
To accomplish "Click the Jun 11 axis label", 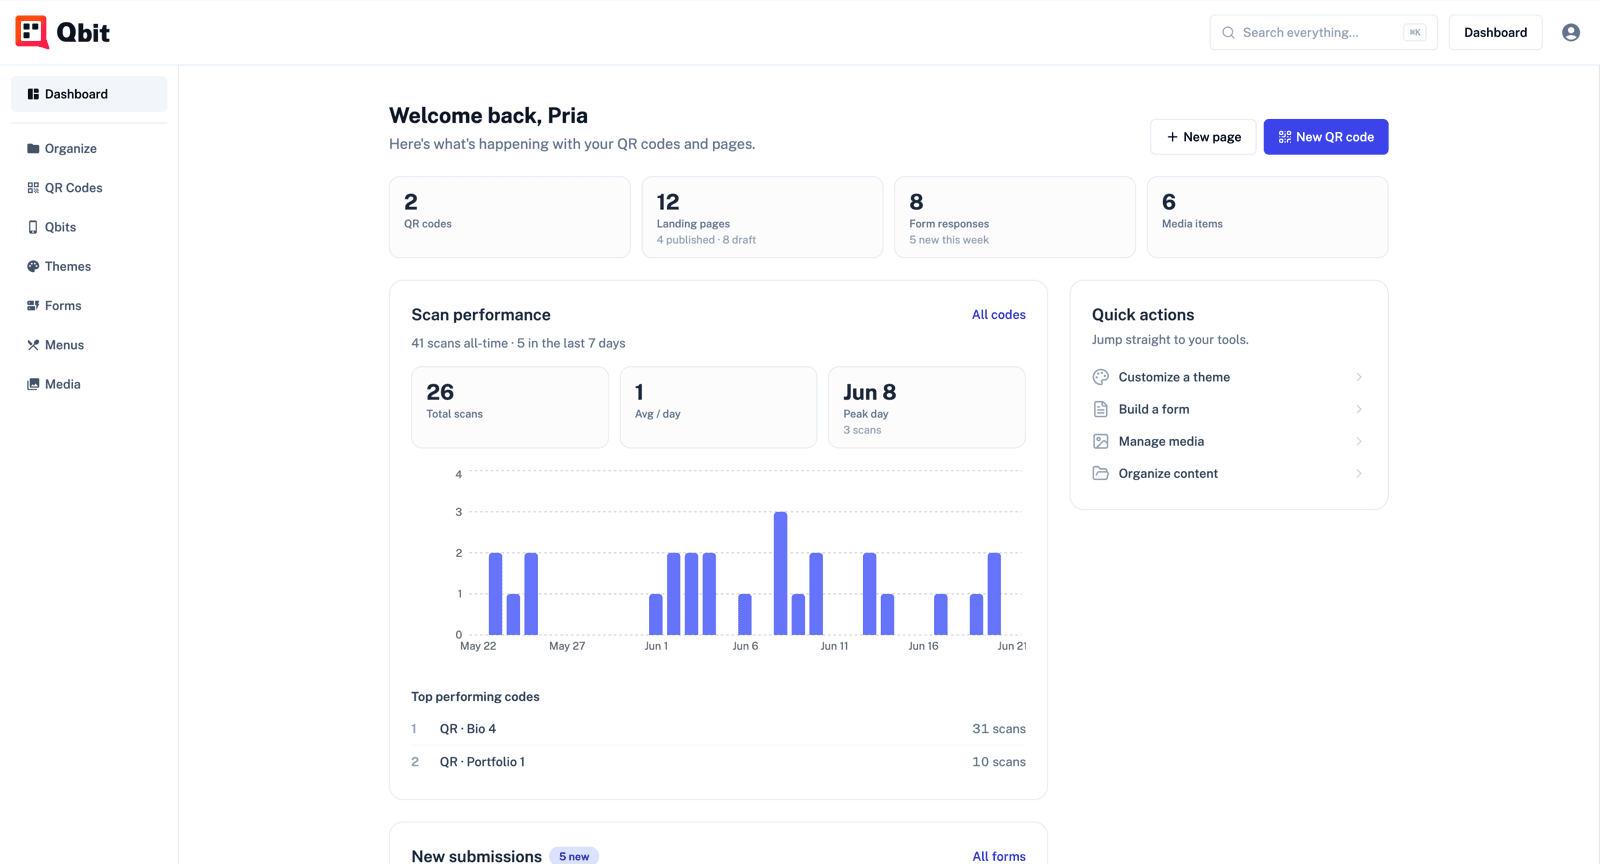I will point(834,646).
